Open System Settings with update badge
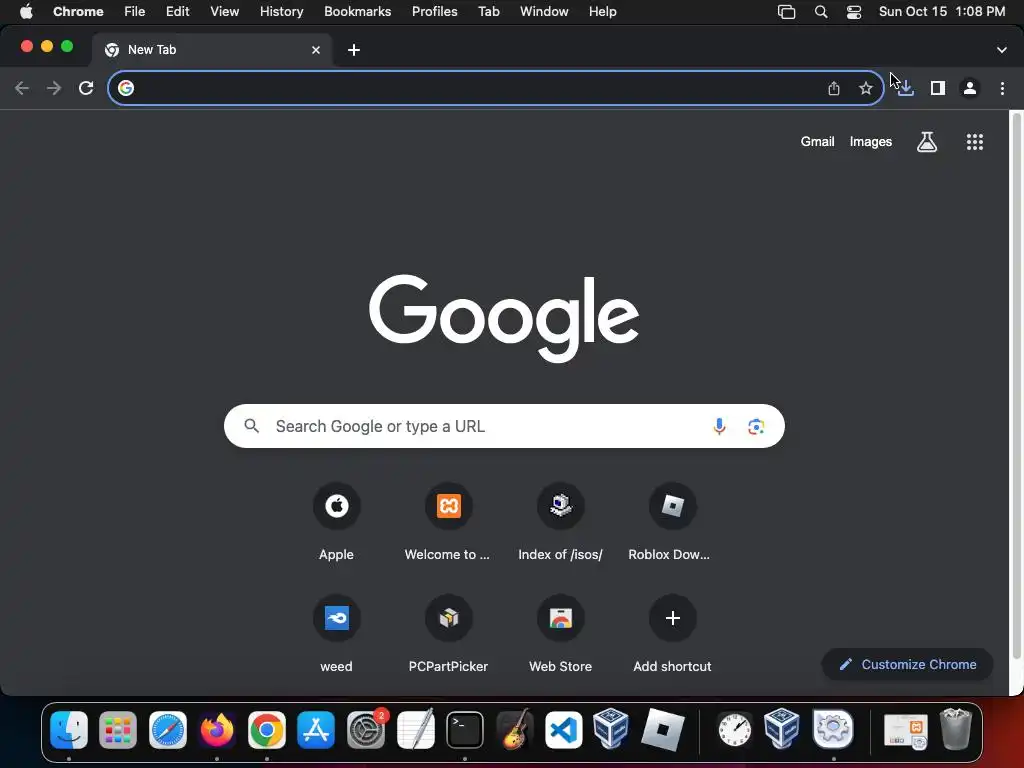This screenshot has width=1024, height=768. (366, 729)
